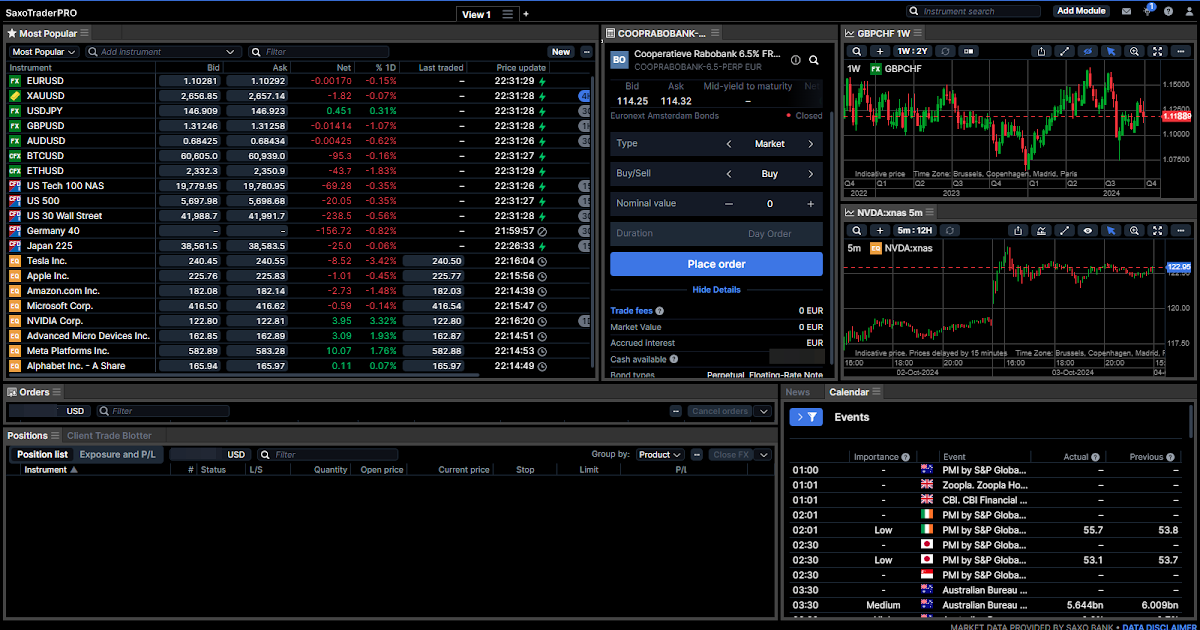Decrease Nominal value with minus
This screenshot has height=630, width=1200.
(x=729, y=204)
